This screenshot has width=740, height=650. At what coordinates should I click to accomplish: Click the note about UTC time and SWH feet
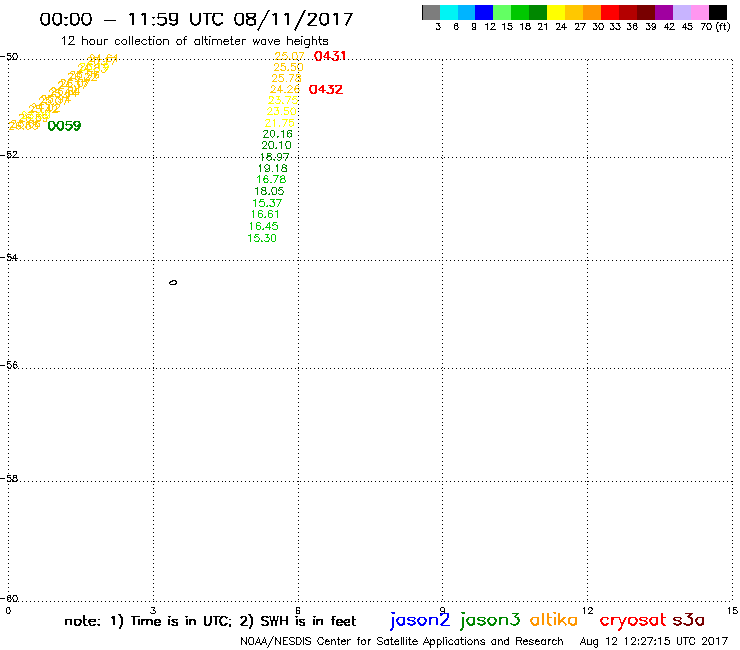click(210, 621)
